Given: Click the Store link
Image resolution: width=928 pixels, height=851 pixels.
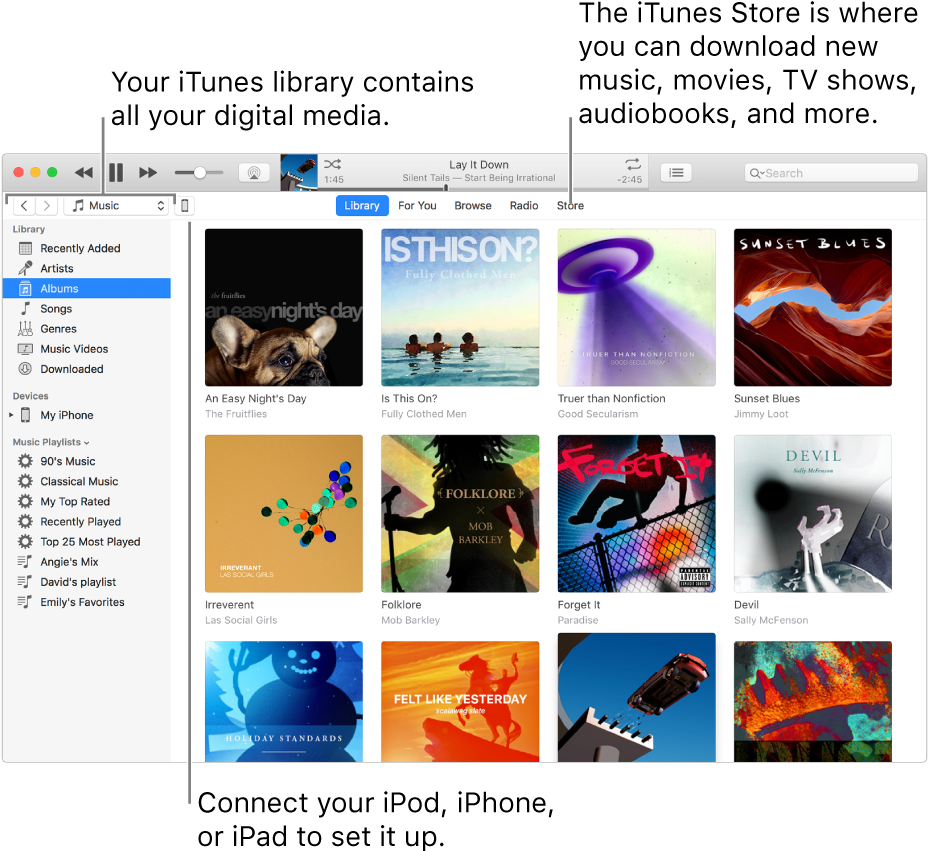Looking at the screenshot, I should (x=570, y=205).
